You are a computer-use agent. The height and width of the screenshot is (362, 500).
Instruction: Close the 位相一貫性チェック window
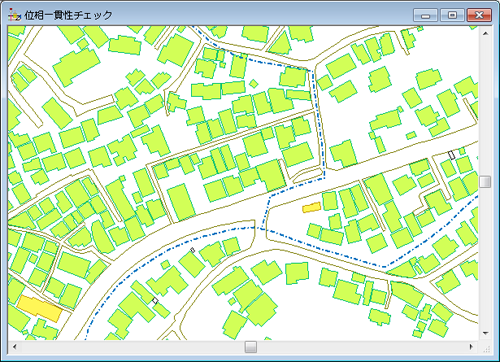click(479, 15)
